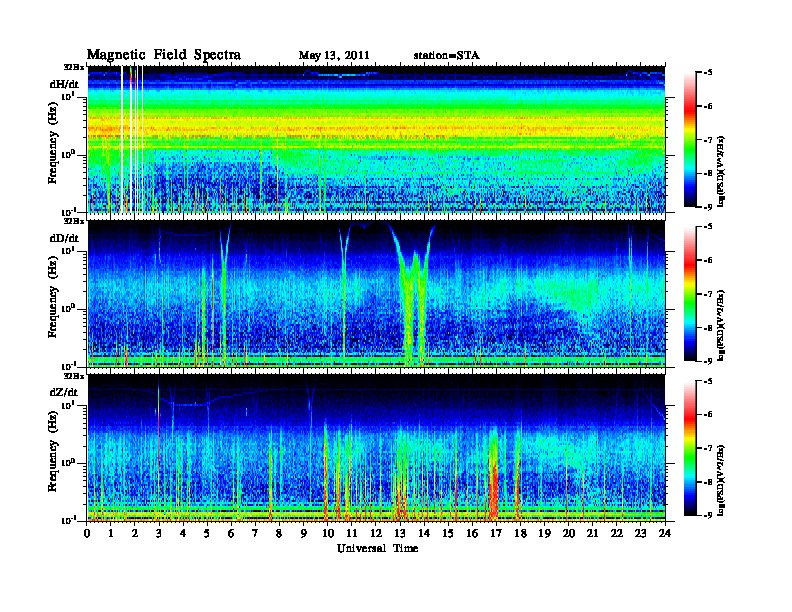Viewport: 792px width, 612px height.
Task: Click hour tick label "6" on time axis
Action: pyautogui.click(x=231, y=533)
